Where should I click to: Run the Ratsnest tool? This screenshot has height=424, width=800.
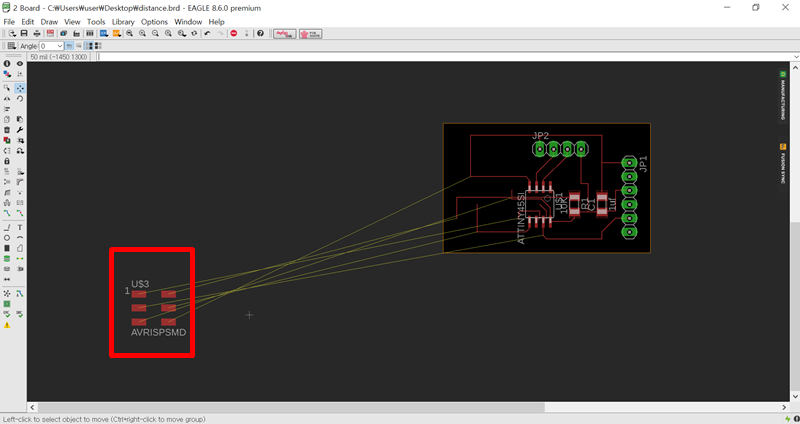7,294
